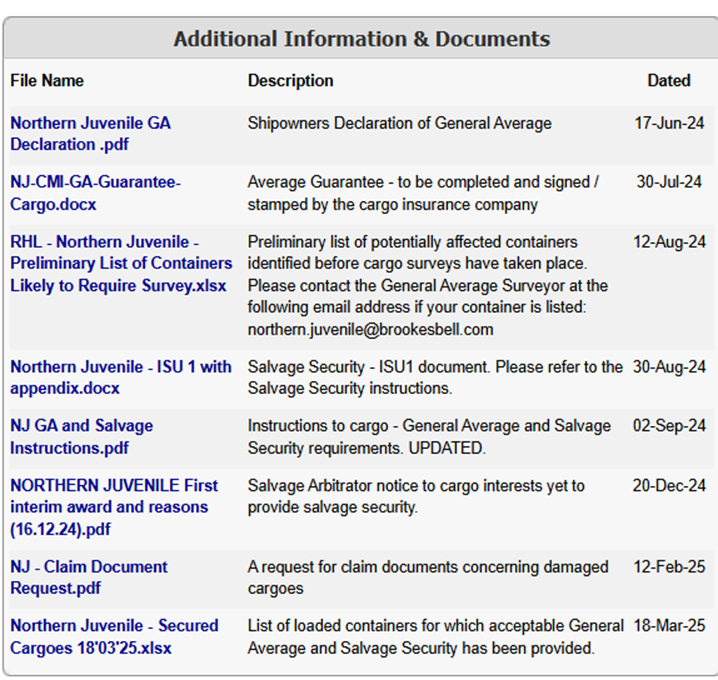Click the 20-Dec-24 date cell
Image resolution: width=718 pixels, height=680 pixels.
pyautogui.click(x=668, y=486)
